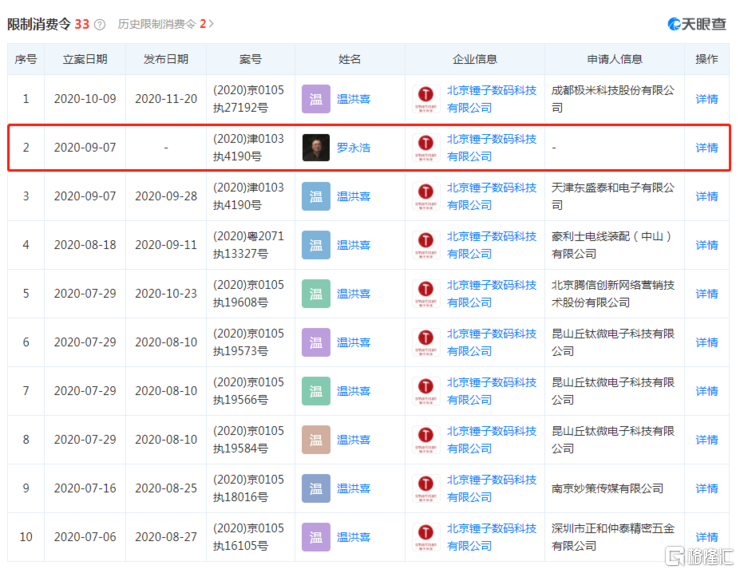
Task: Select date 2020-11-20 in row 1
Action: 166,99
